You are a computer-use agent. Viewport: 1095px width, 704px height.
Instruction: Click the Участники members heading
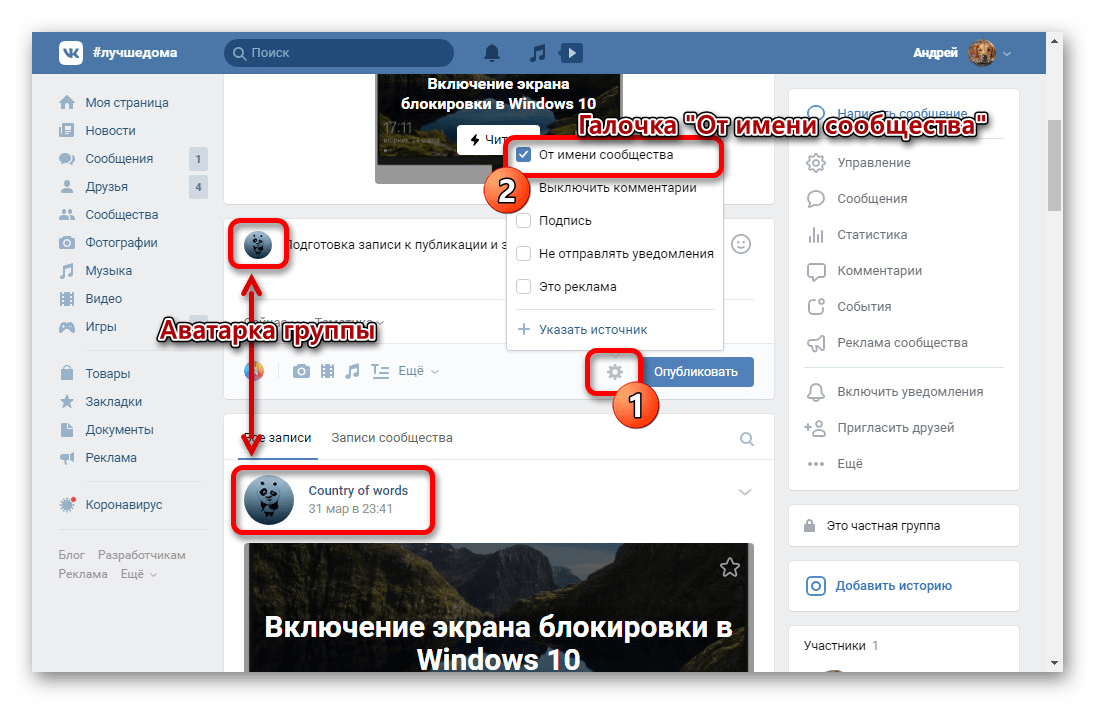pos(835,645)
